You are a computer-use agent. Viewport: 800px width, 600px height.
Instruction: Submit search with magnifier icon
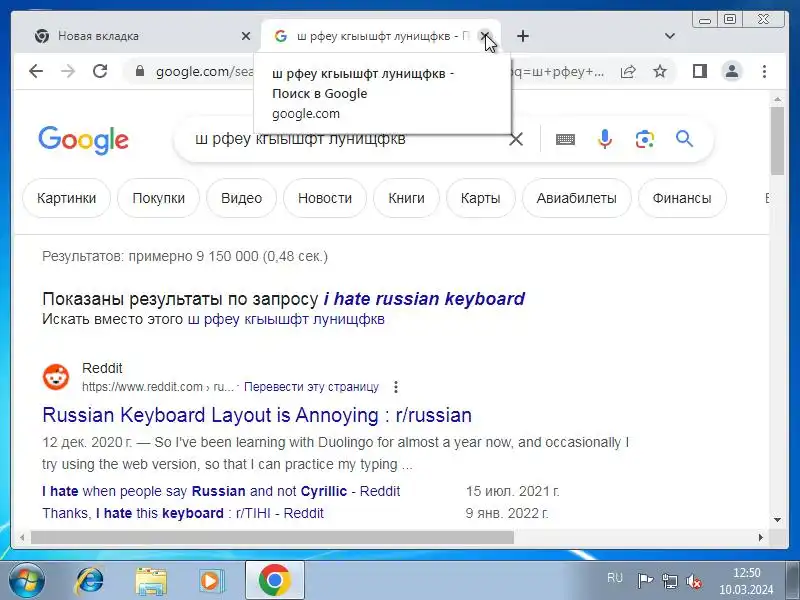[684, 139]
